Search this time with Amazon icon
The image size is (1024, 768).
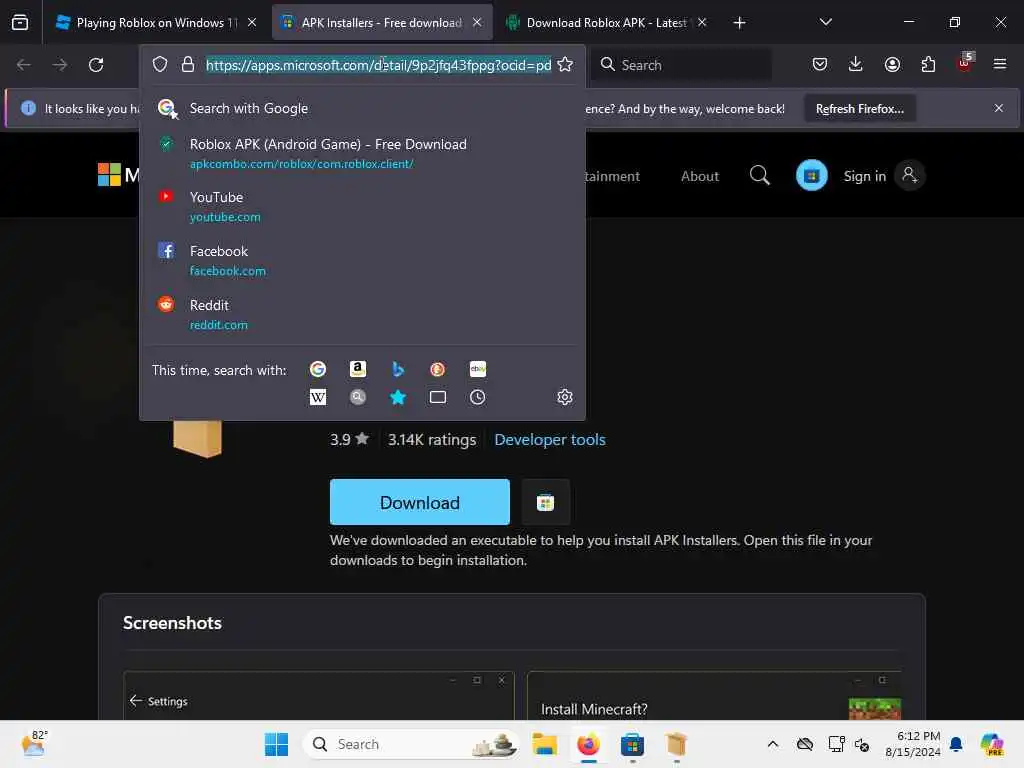point(358,370)
